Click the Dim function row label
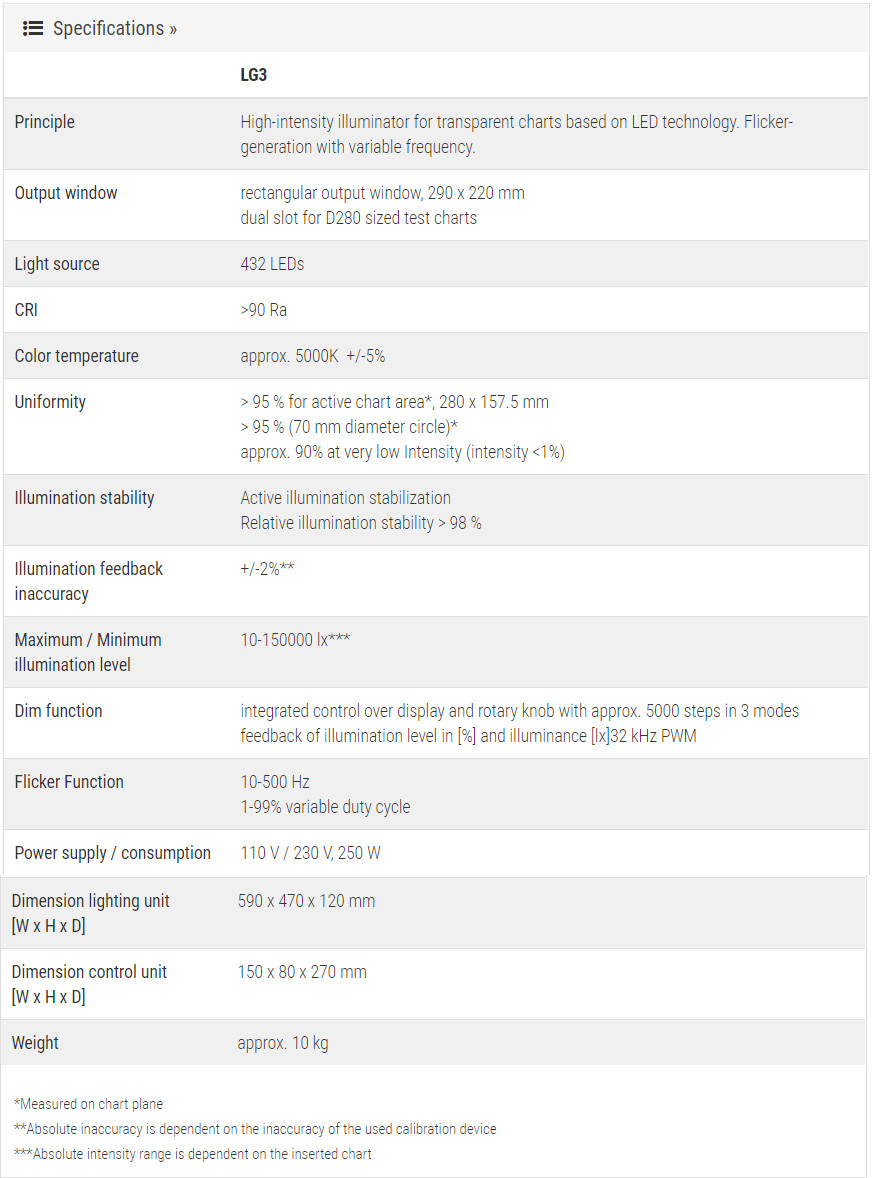This screenshot has width=872, height=1178. click(58, 711)
